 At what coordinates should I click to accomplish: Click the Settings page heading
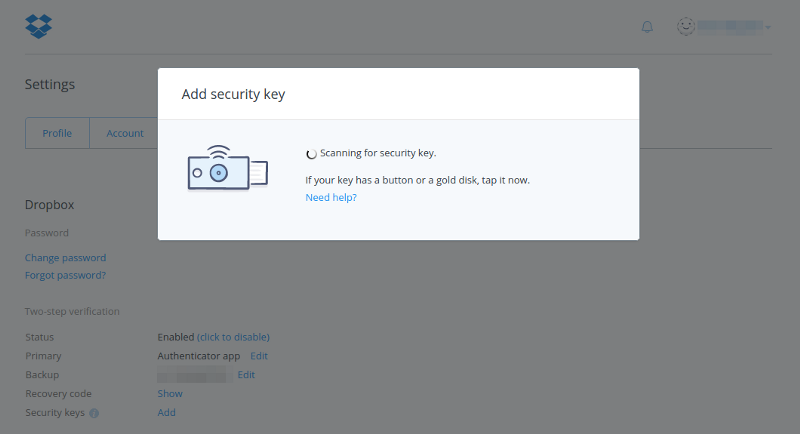[50, 85]
